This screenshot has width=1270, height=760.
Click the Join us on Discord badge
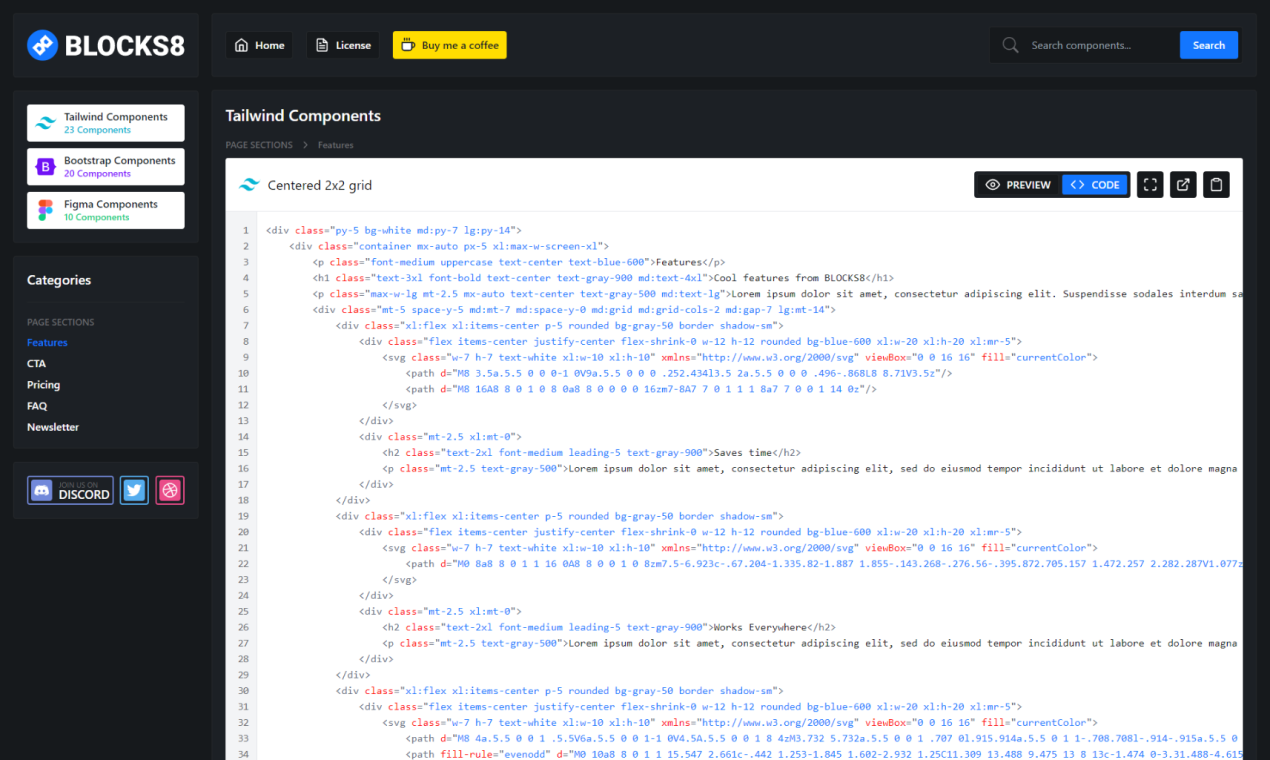coord(69,489)
